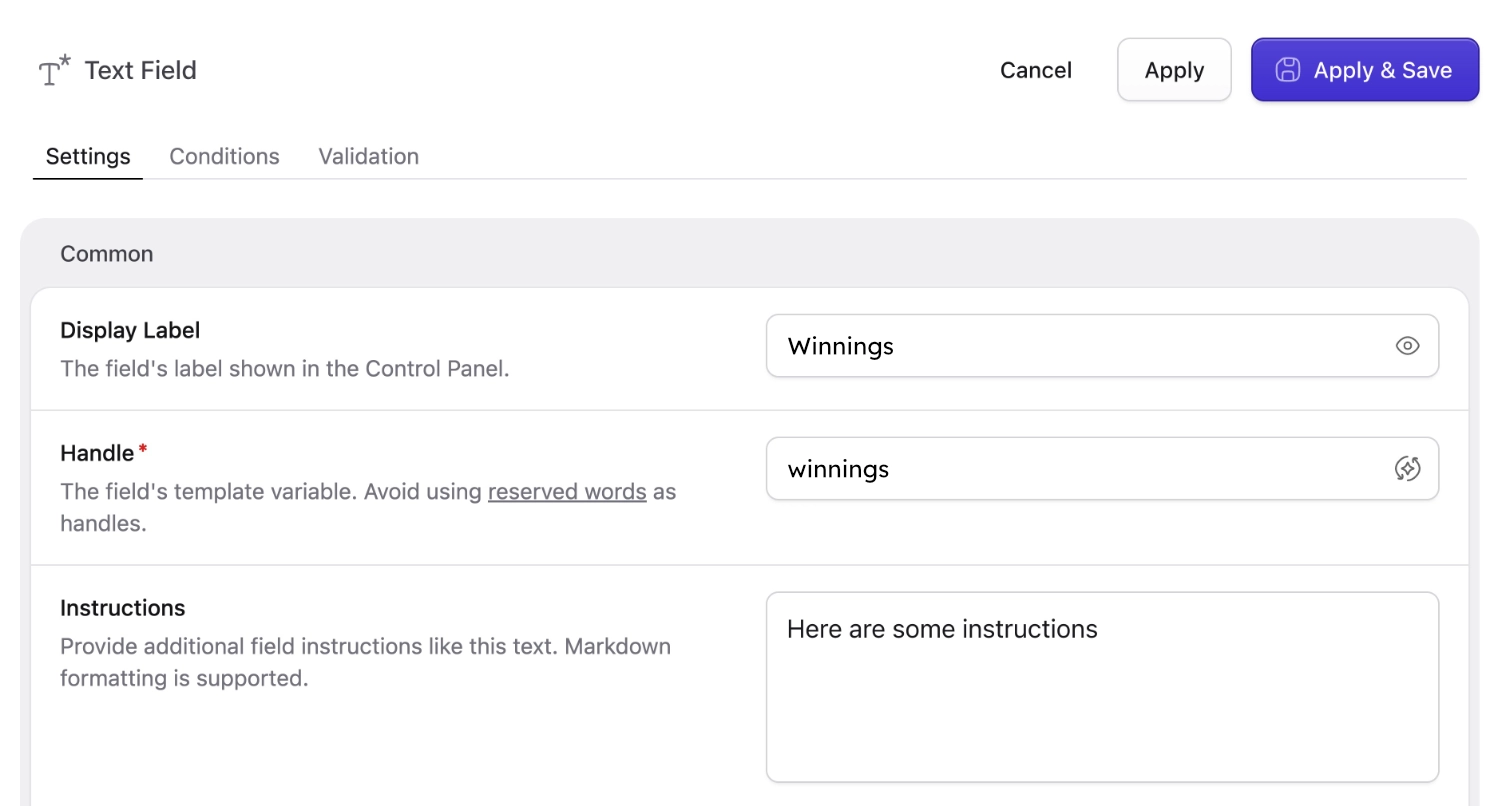The height and width of the screenshot is (806, 1500).
Task: Click the Instructions field heading
Action: tap(122, 608)
